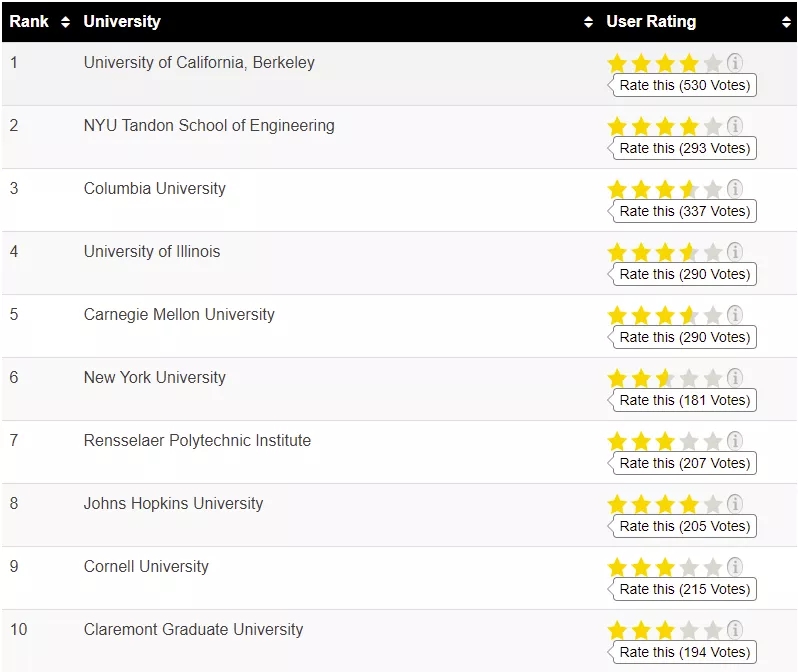Click info icon in NYU Tandon row
Screen dimensions: 798x672
click(735, 126)
